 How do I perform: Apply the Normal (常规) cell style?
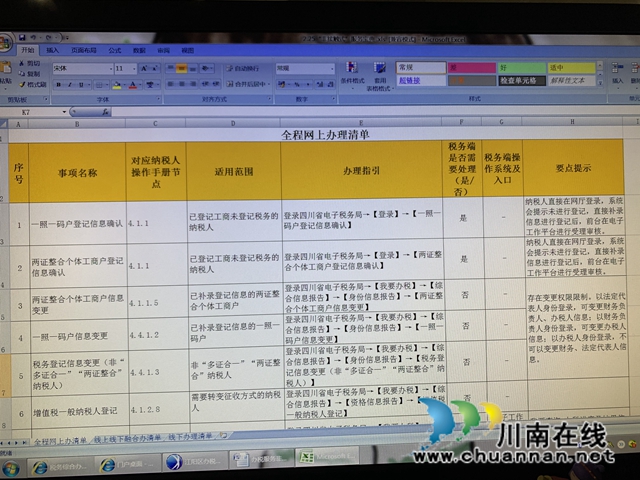tap(420, 67)
